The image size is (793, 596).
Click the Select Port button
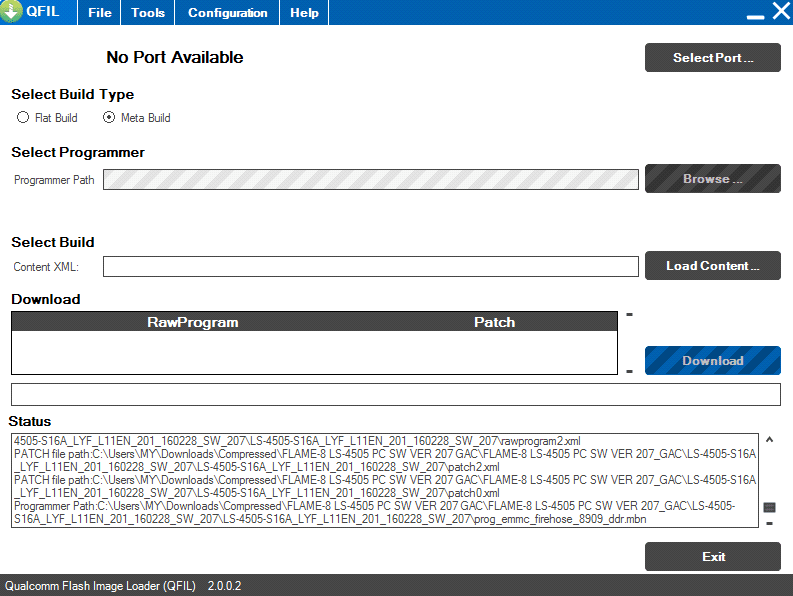click(713, 58)
